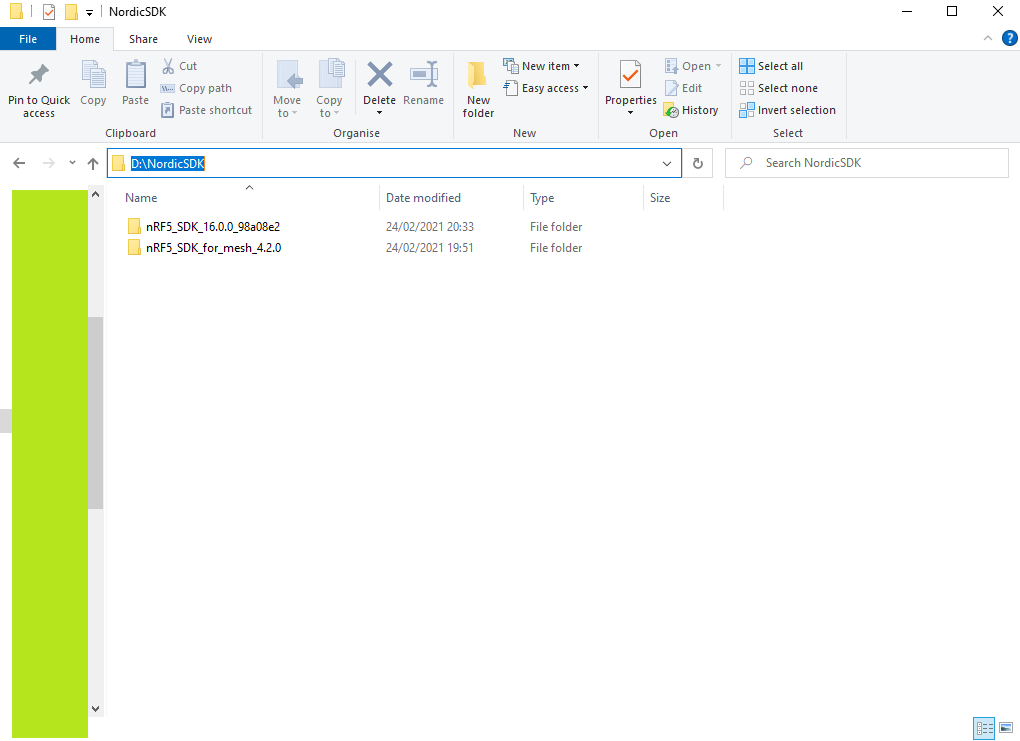The image size is (1020, 741).
Task: Collapse the ribbon with the chevron
Action: point(987,38)
